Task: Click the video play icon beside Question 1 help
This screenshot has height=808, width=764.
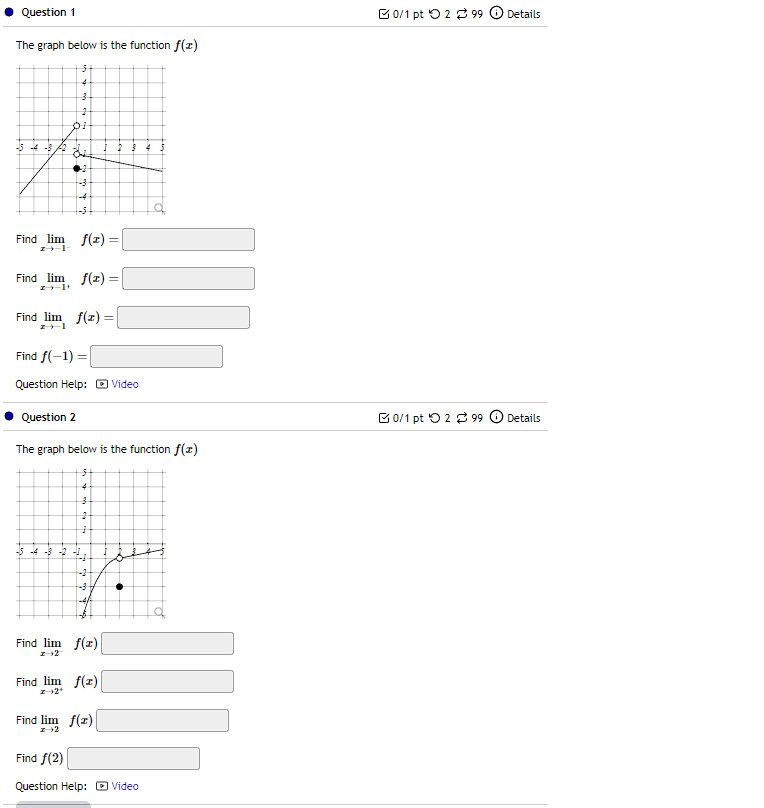Action: tap(103, 384)
